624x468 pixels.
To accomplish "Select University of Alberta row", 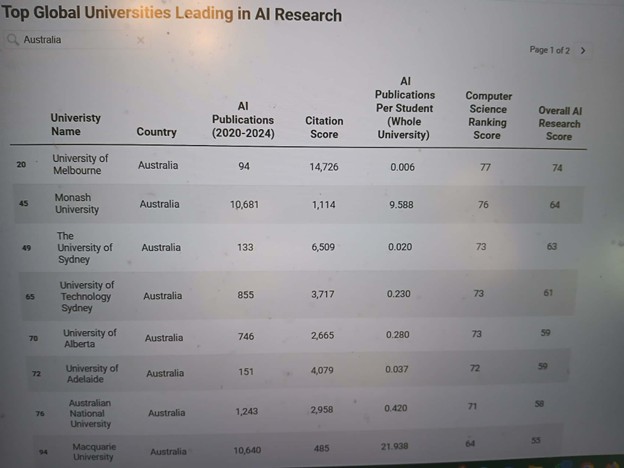I will click(90, 338).
